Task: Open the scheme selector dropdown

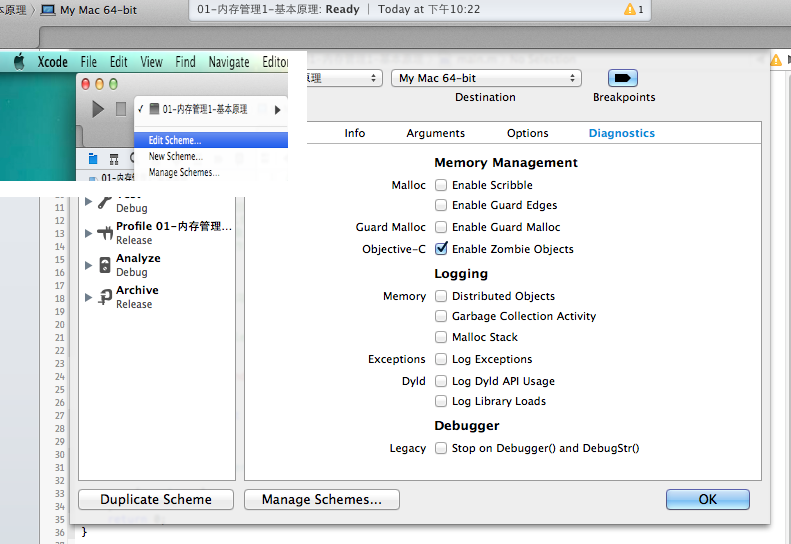Action: coord(344,78)
